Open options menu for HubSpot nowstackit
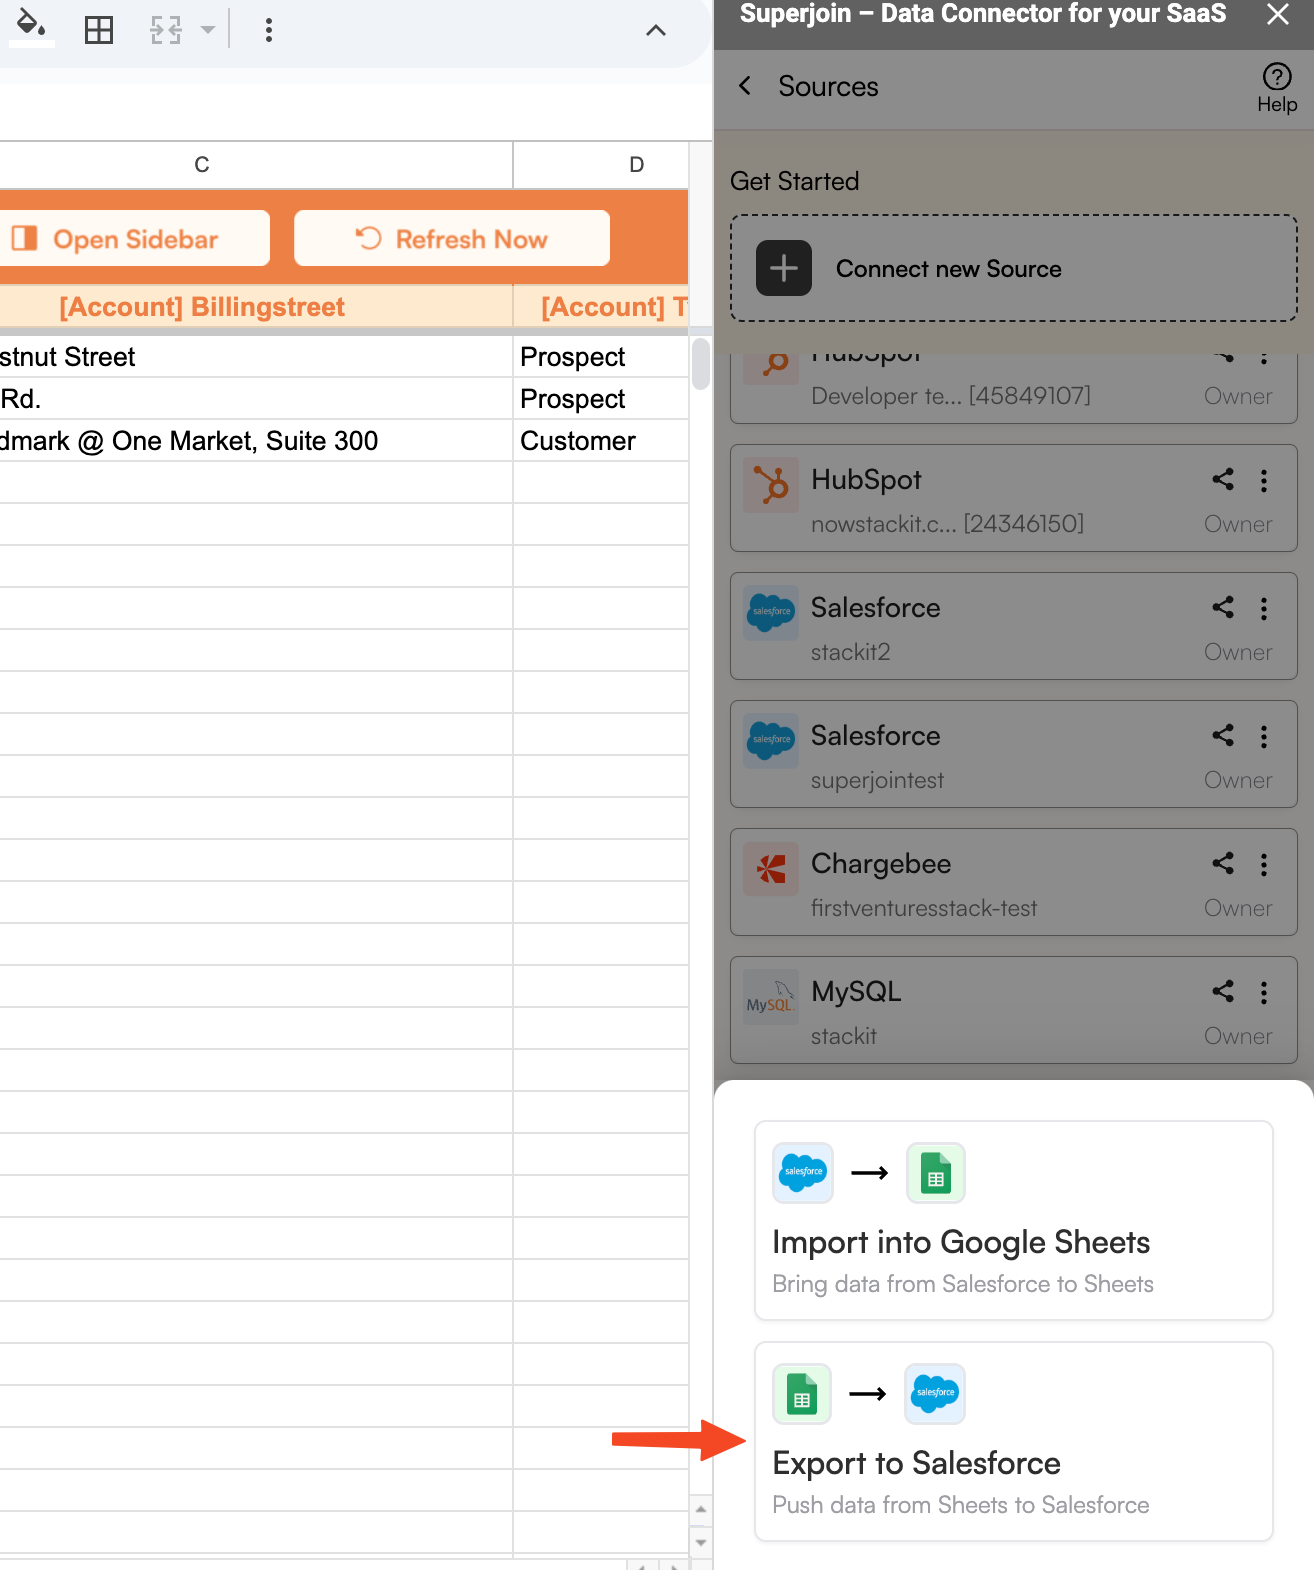 [x=1264, y=481]
